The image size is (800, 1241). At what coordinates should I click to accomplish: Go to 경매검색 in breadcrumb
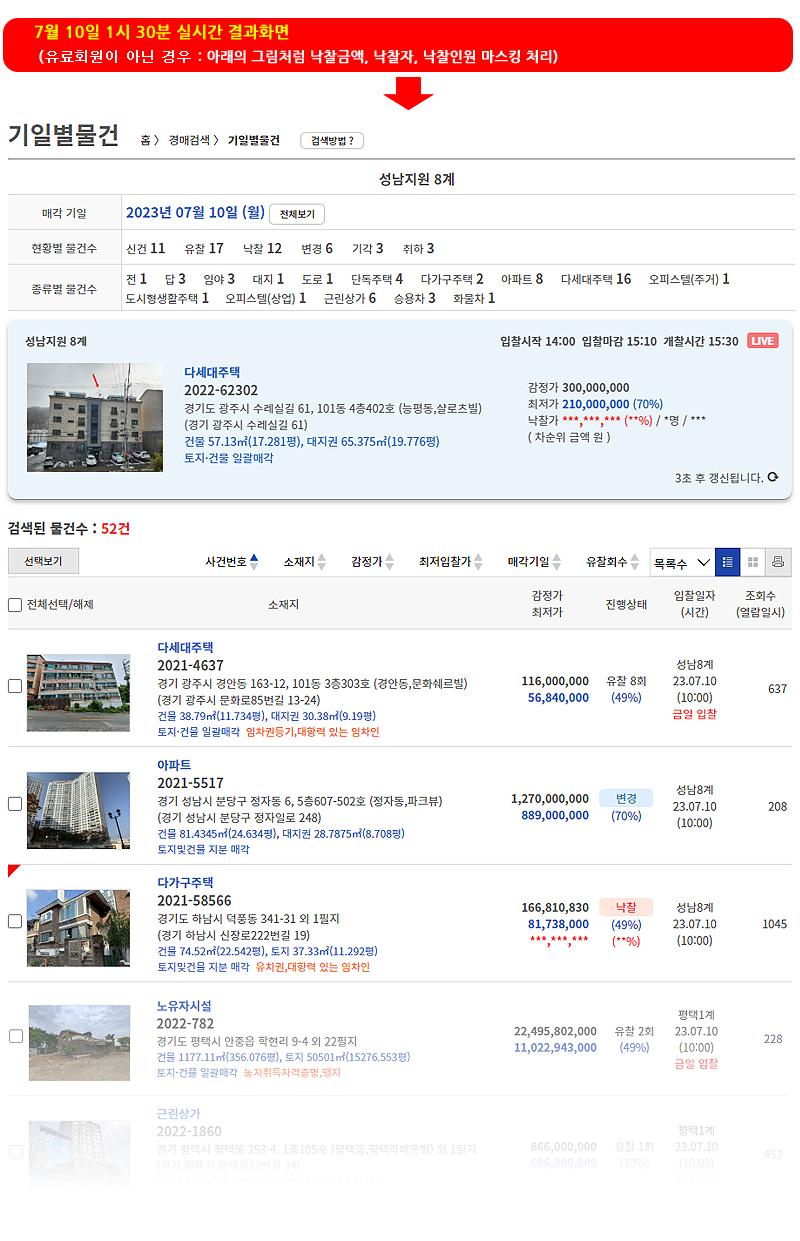188,141
